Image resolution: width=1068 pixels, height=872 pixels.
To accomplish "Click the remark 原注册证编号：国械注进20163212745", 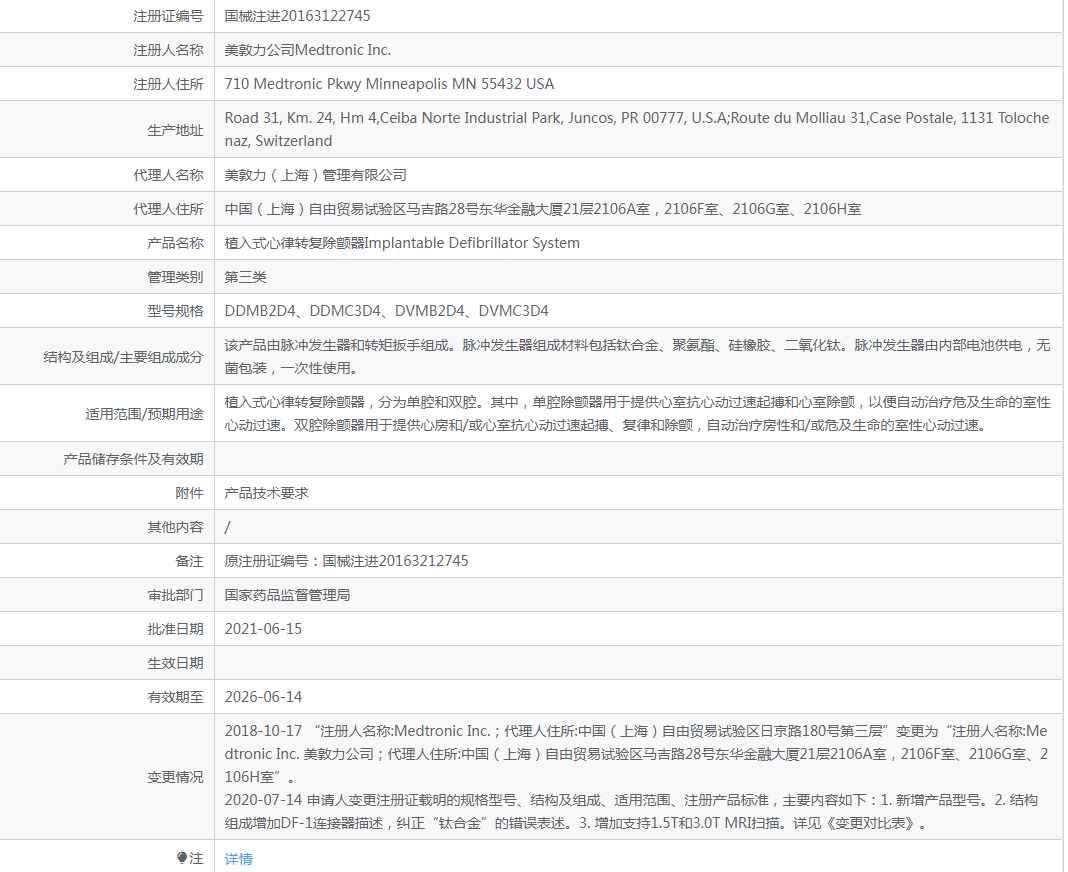I will click(x=347, y=561).
